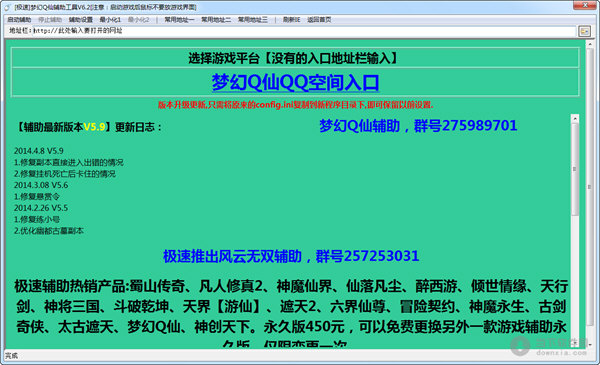Select 最小化1 in the menu bar
The height and width of the screenshot is (365, 600).
tap(110, 20)
